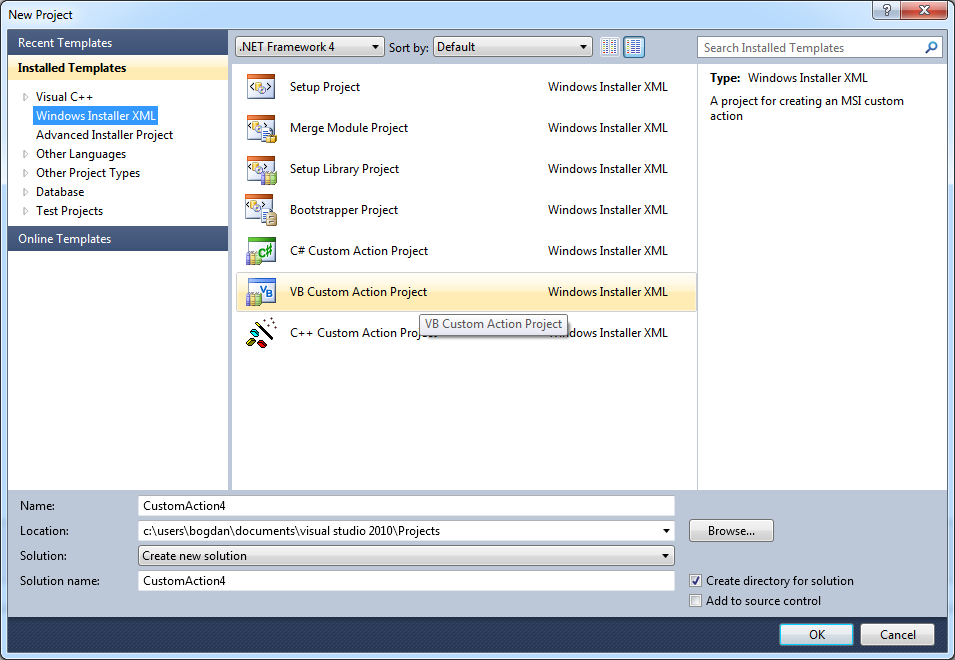The height and width of the screenshot is (660, 955).
Task: Open the .NET Framework 4 dropdown
Action: 310,47
